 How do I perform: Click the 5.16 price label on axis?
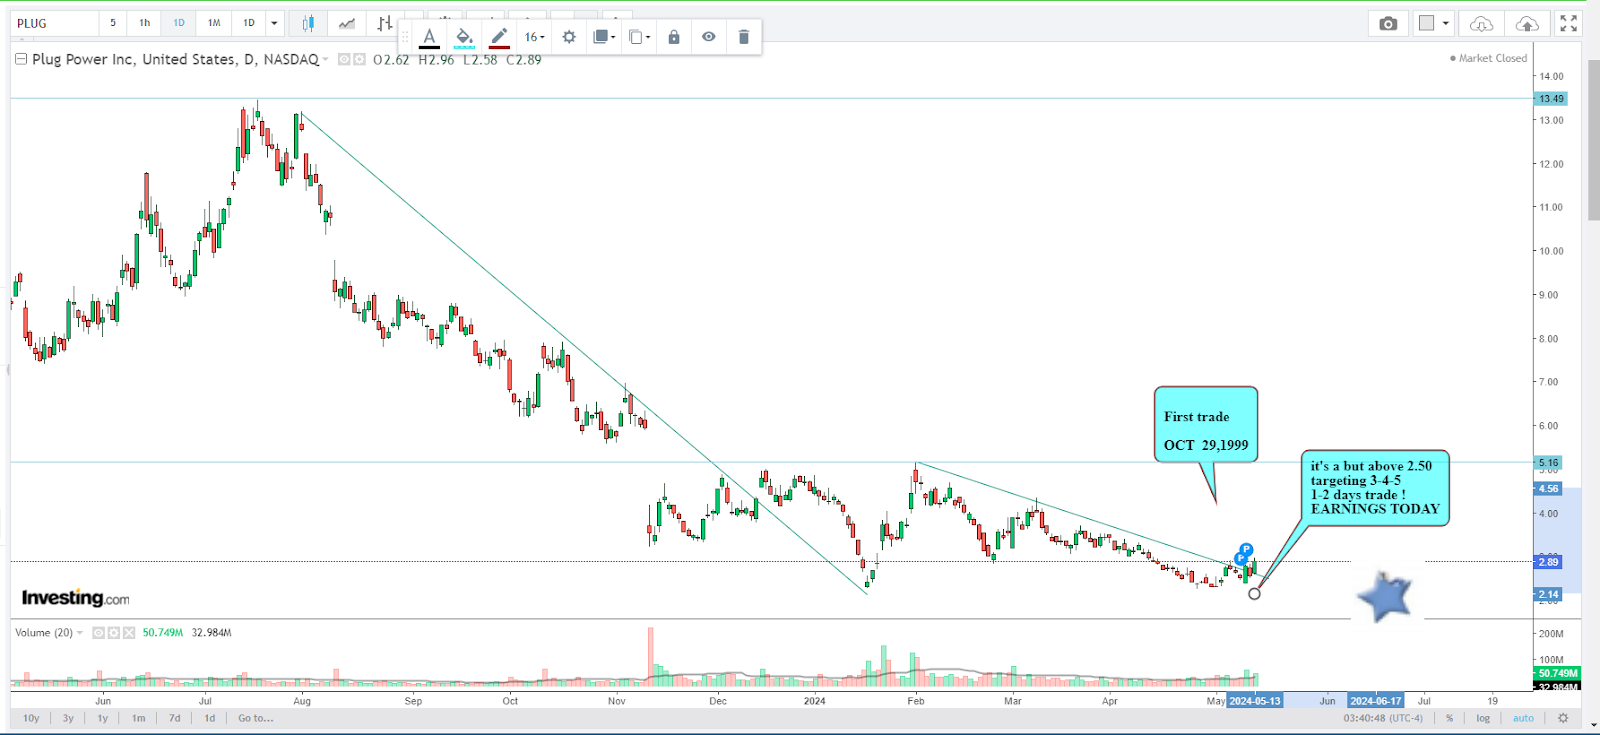click(x=1548, y=462)
